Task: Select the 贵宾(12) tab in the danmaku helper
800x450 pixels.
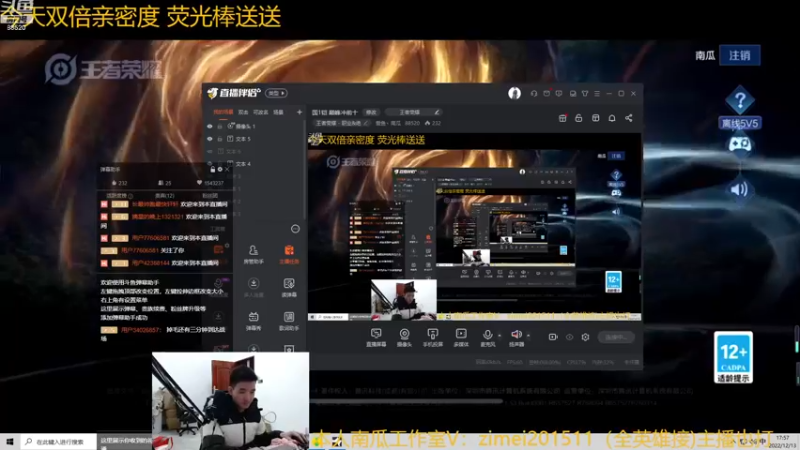Action: 164,195
